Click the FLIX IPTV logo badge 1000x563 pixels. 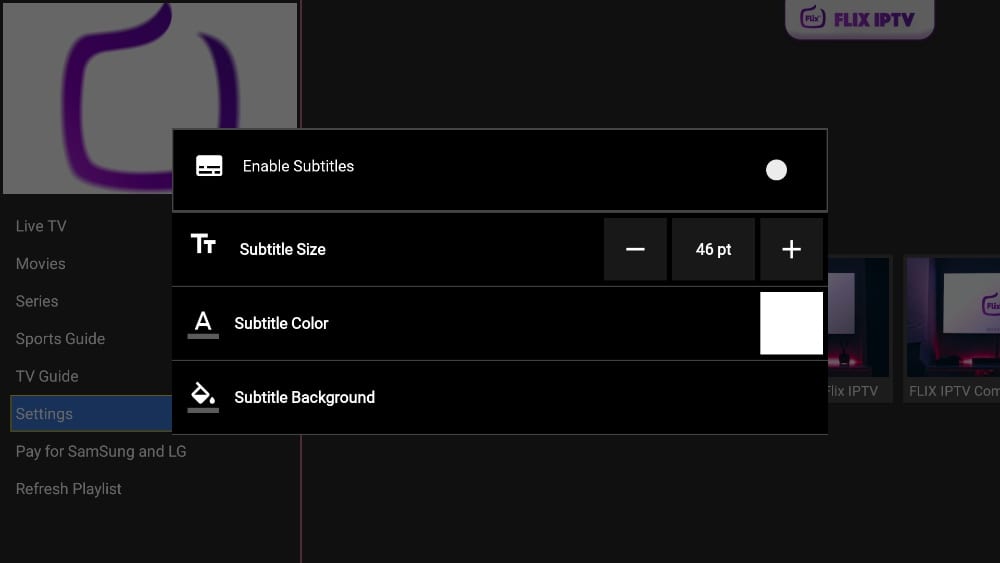[859, 19]
